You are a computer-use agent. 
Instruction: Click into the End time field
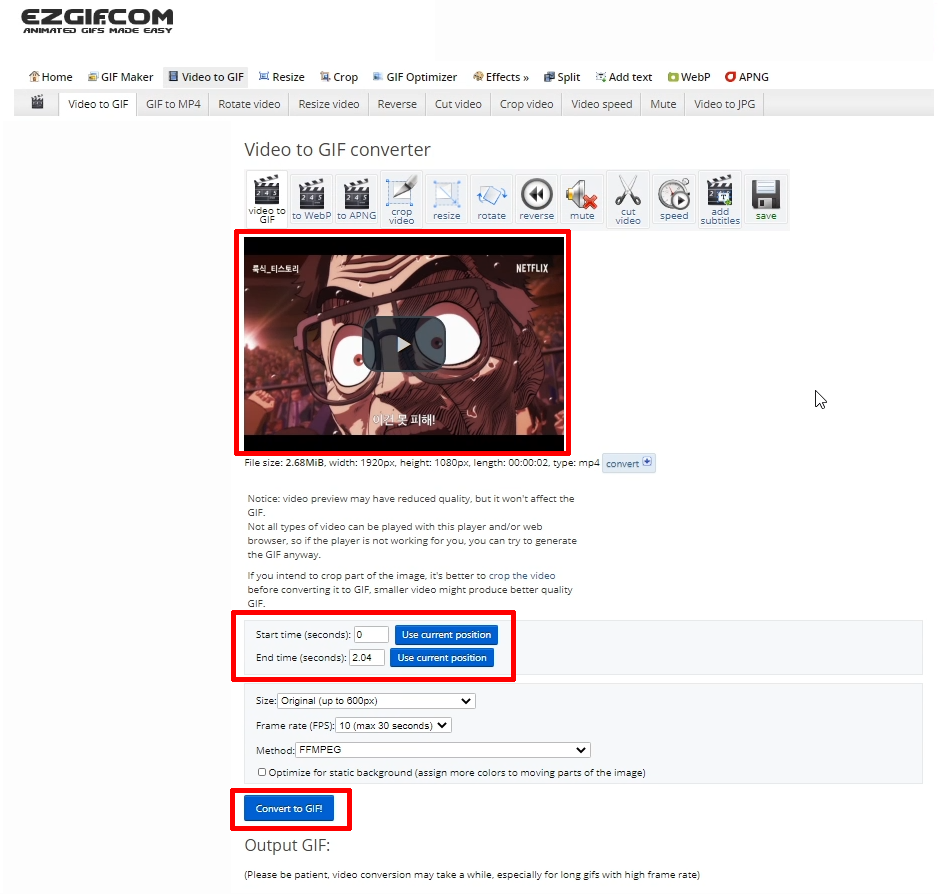pyautogui.click(x=367, y=658)
